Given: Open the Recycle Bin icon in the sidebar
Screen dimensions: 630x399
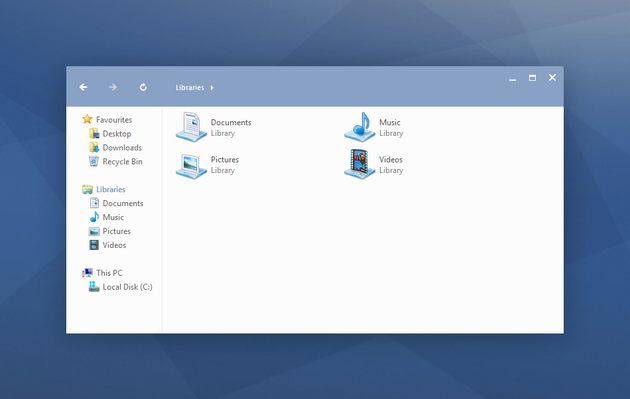Looking at the screenshot, I should click(x=94, y=162).
